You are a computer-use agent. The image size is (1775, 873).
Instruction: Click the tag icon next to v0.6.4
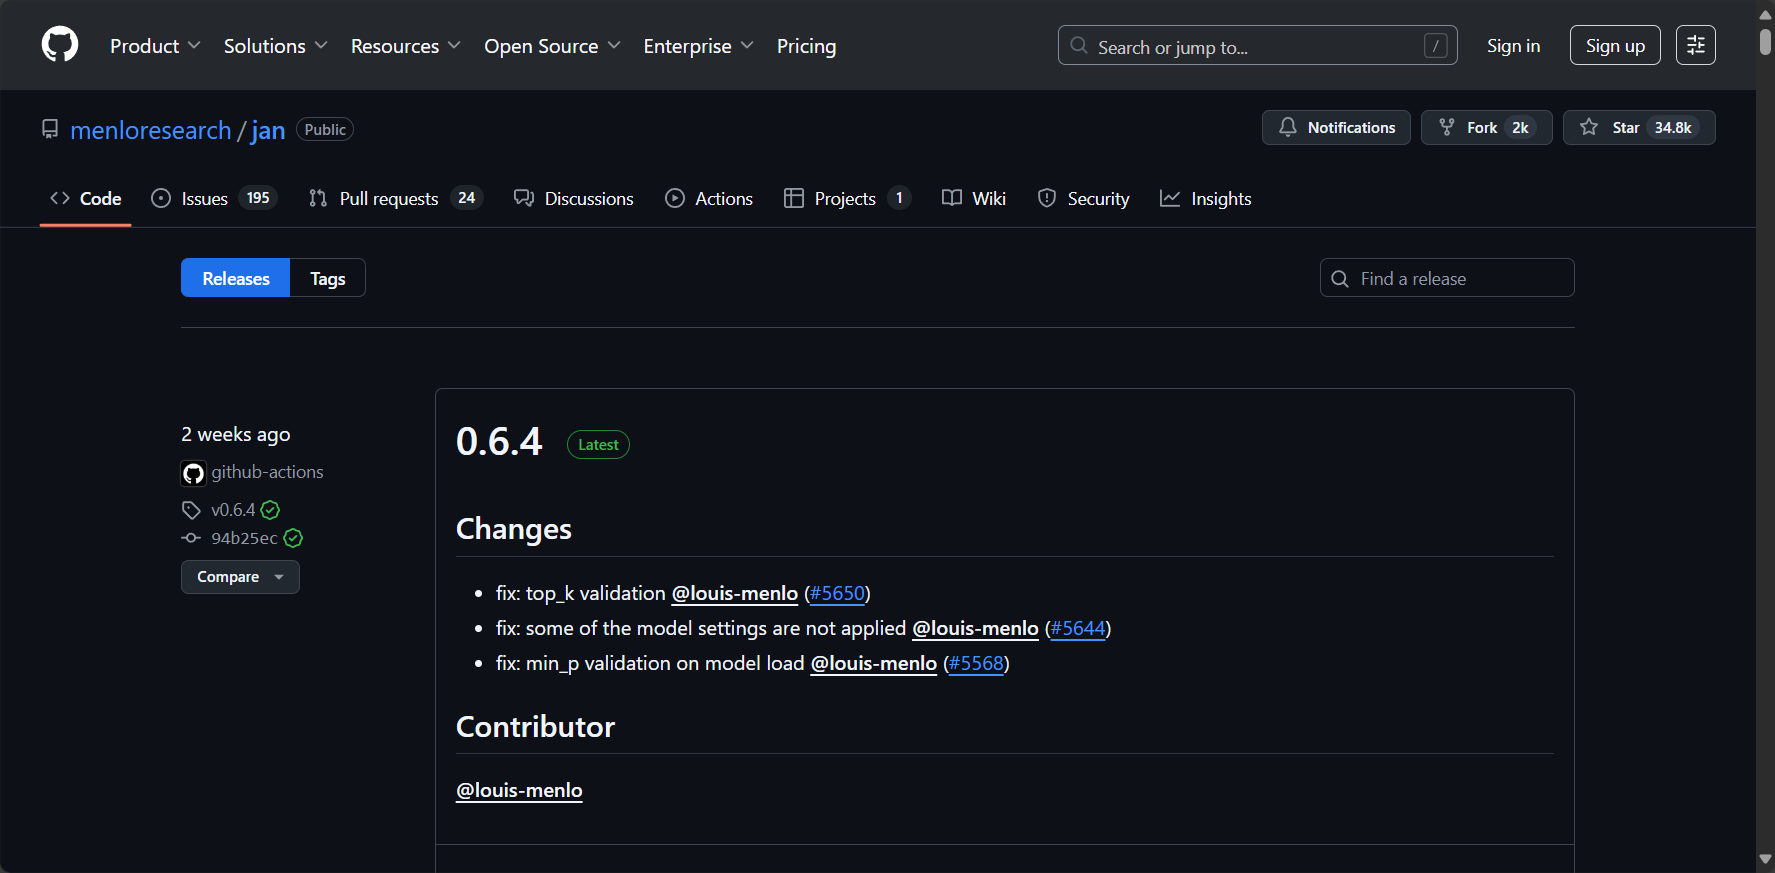191,510
